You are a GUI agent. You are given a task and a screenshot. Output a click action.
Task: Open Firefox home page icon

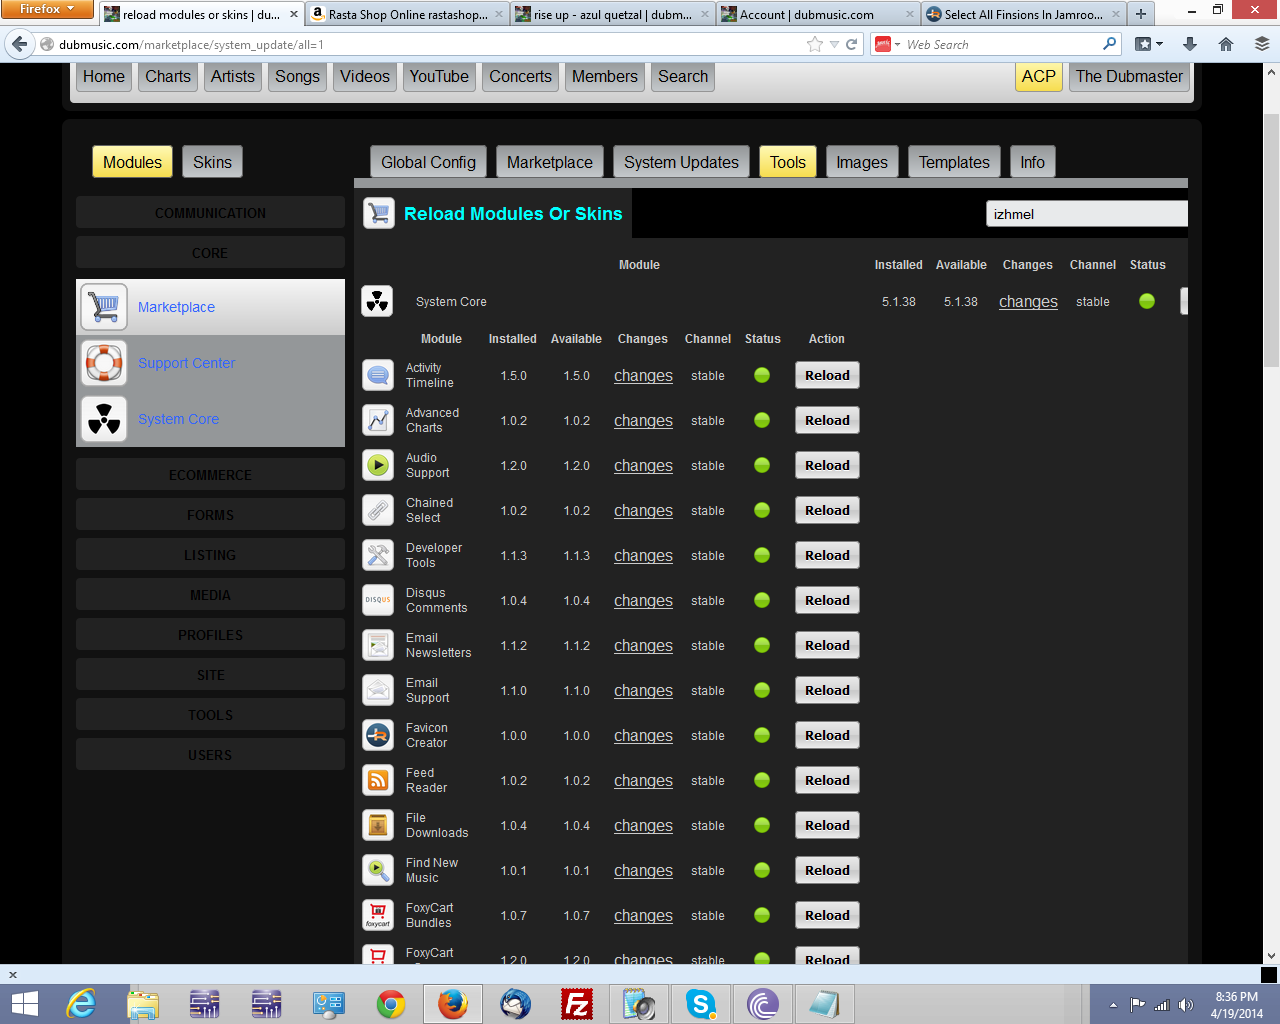(1225, 44)
